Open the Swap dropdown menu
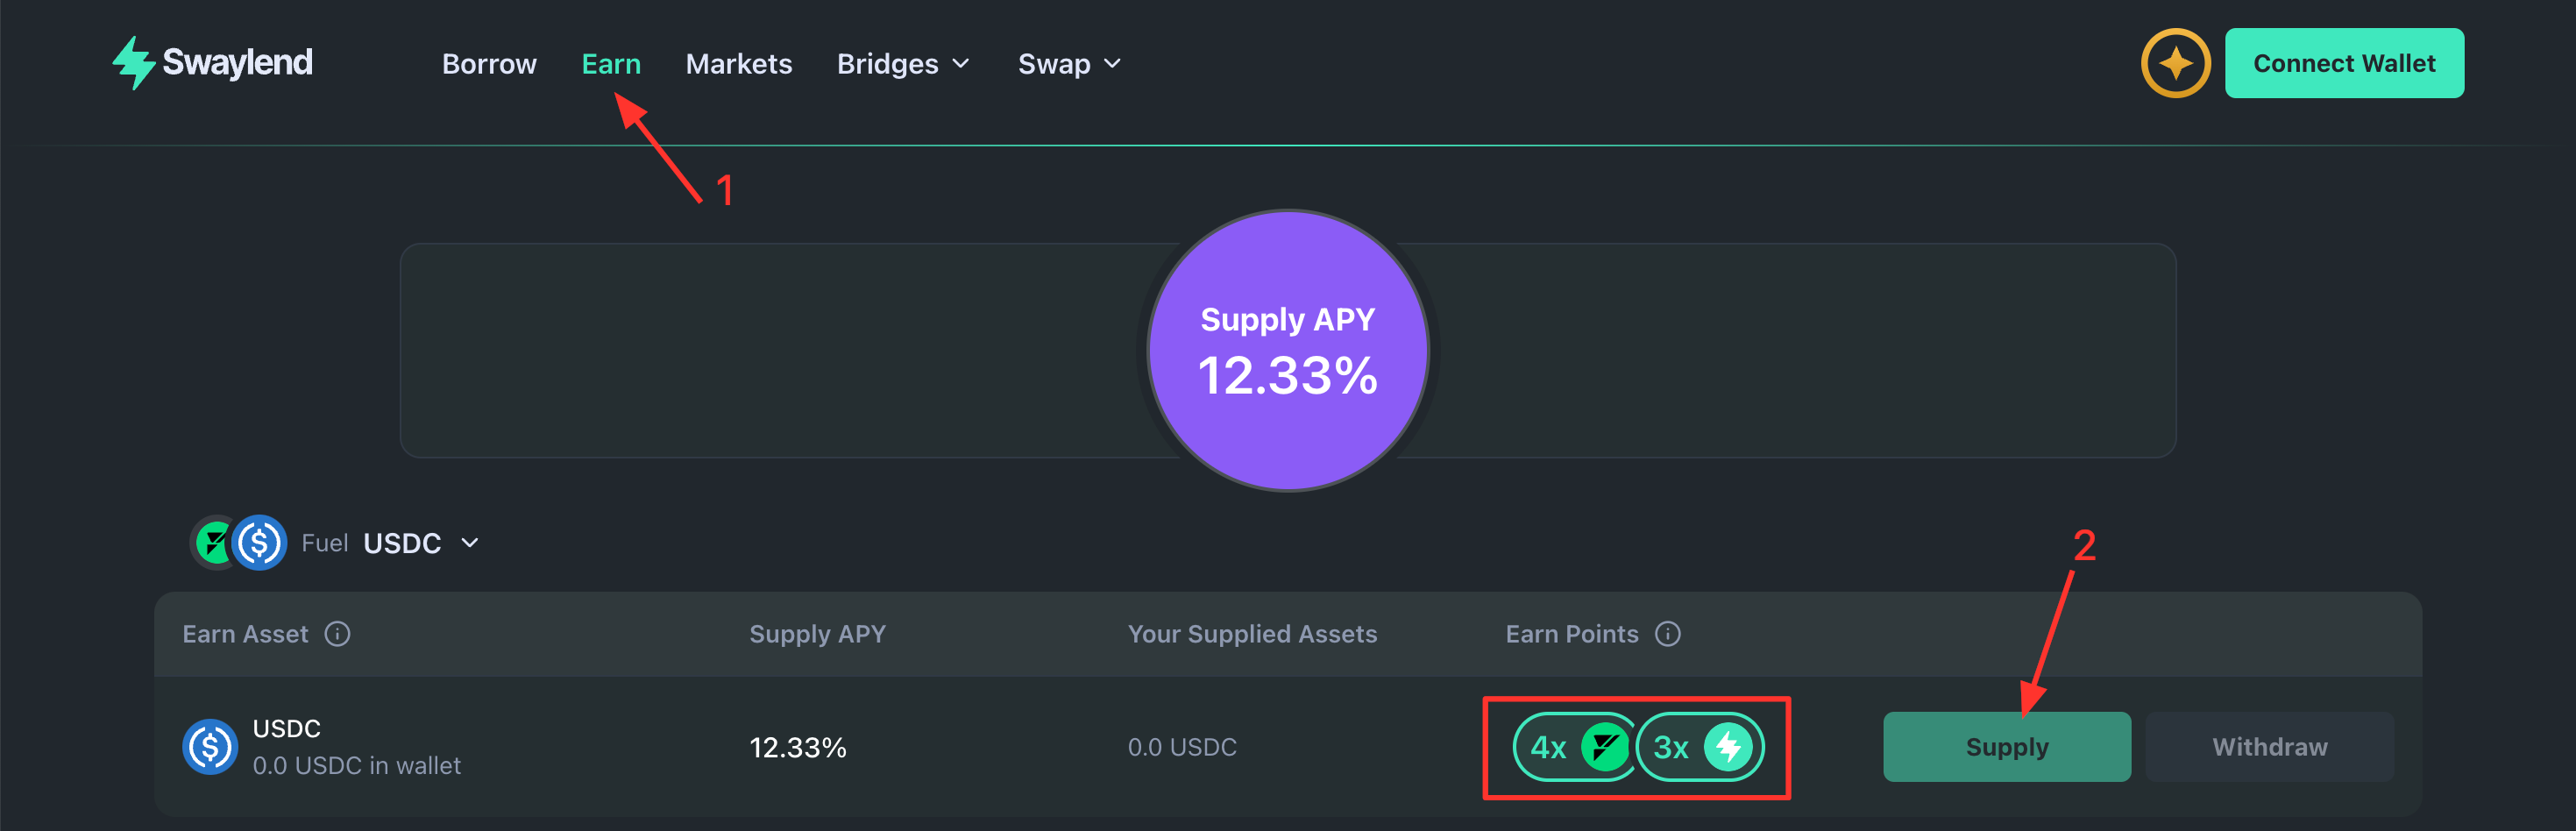Viewport: 2576px width, 831px height. 1069,64
